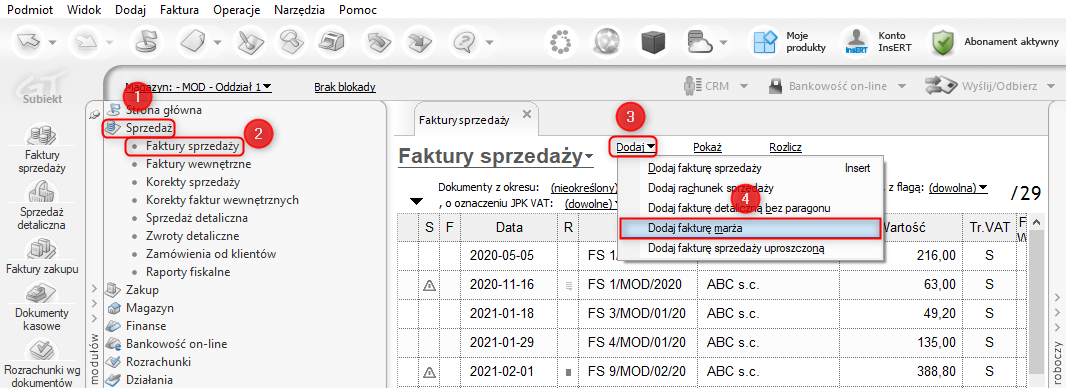Open the Magazyn MOD Oddział 1 dropdown
Image resolution: width=1066 pixels, height=388 pixels.
[x=199, y=87]
